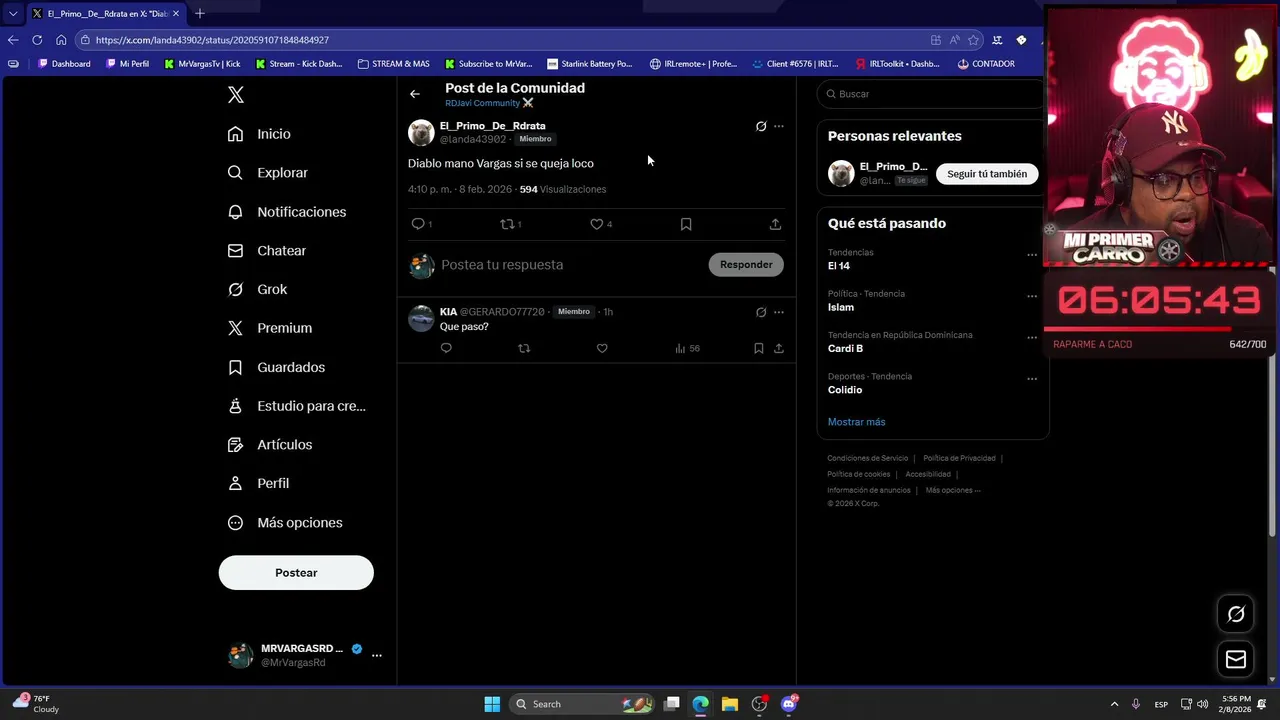Go to Inicio in the sidebar

(x=259, y=134)
